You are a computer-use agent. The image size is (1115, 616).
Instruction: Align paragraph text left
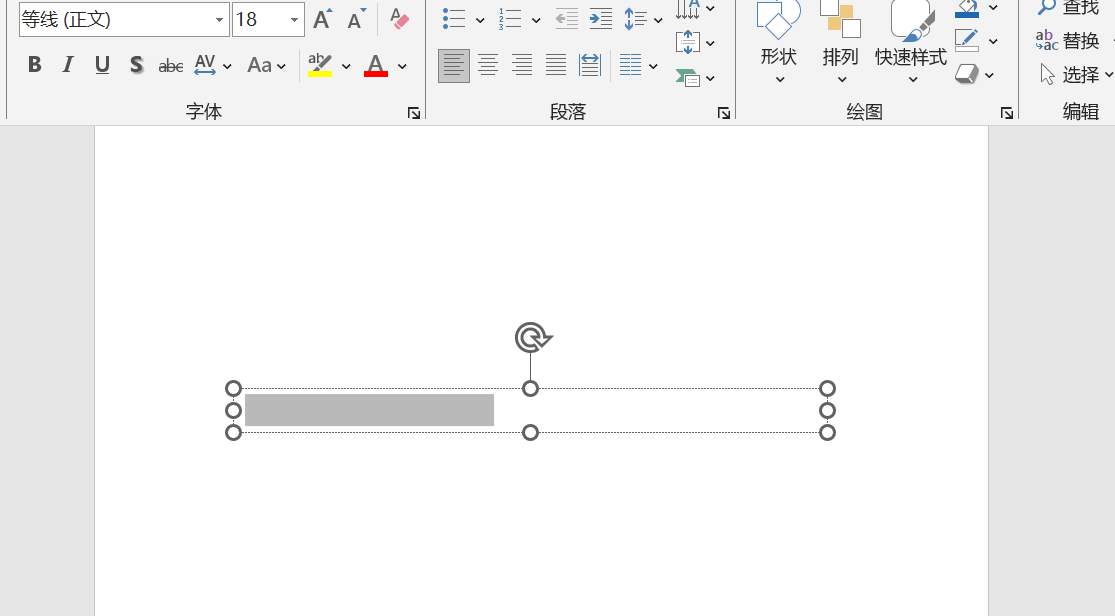(454, 66)
